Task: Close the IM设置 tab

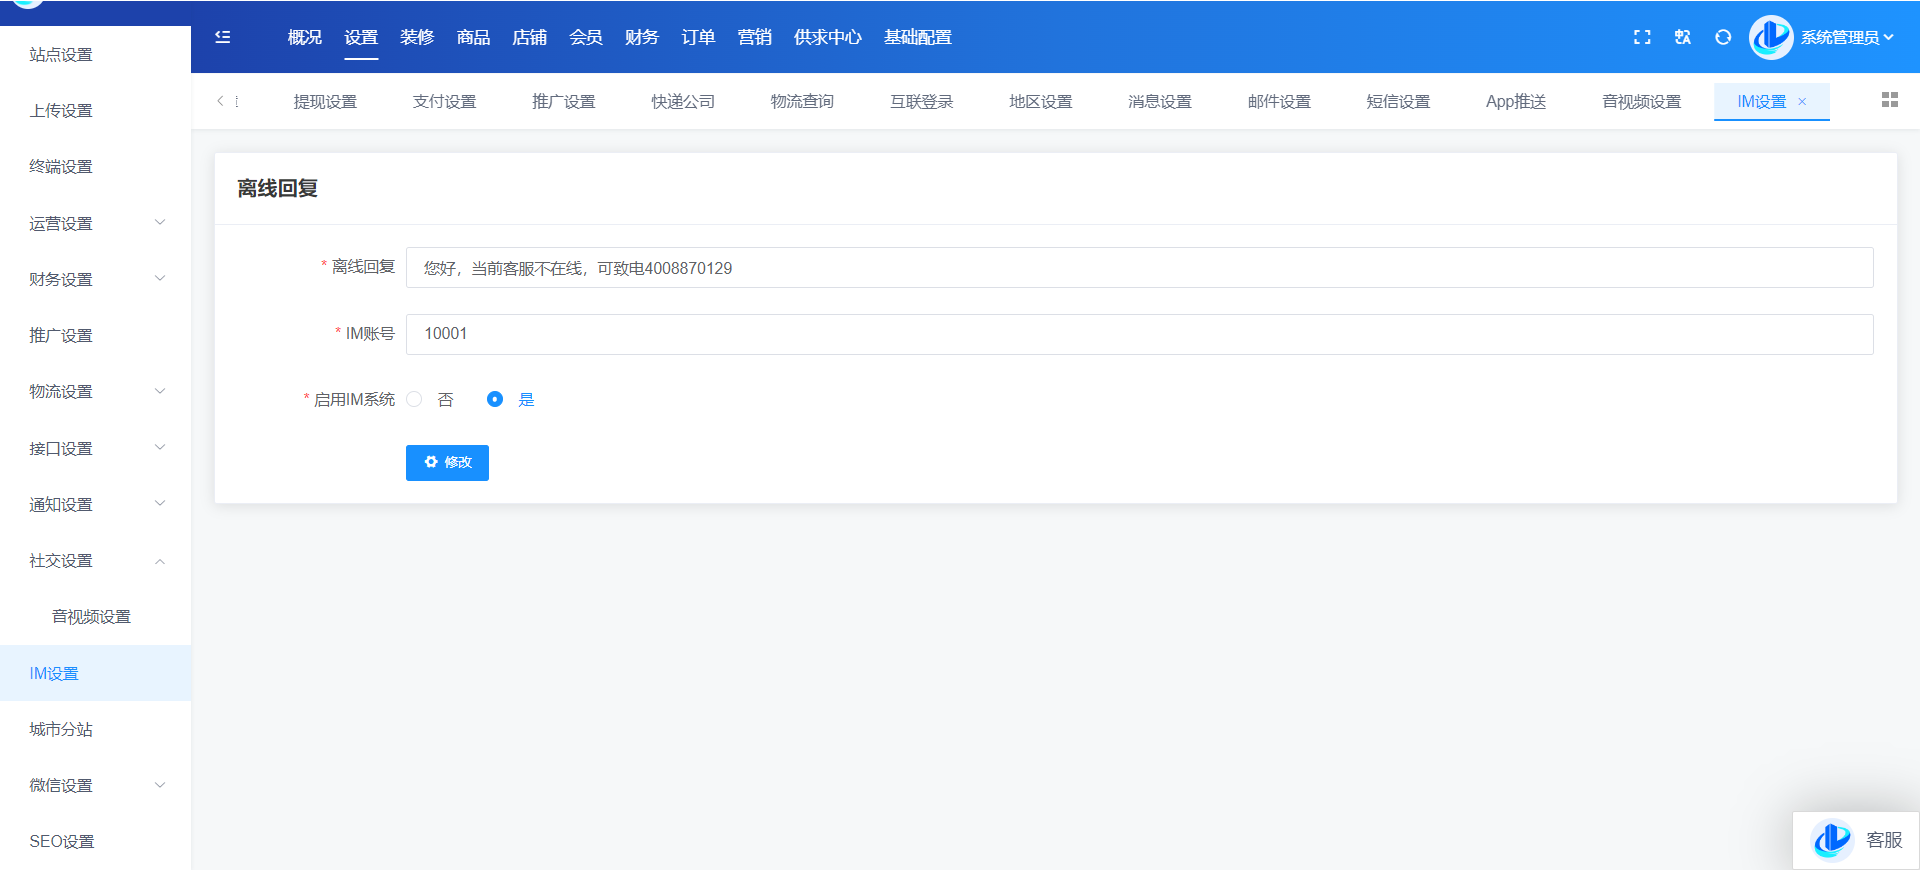Action: (x=1802, y=102)
